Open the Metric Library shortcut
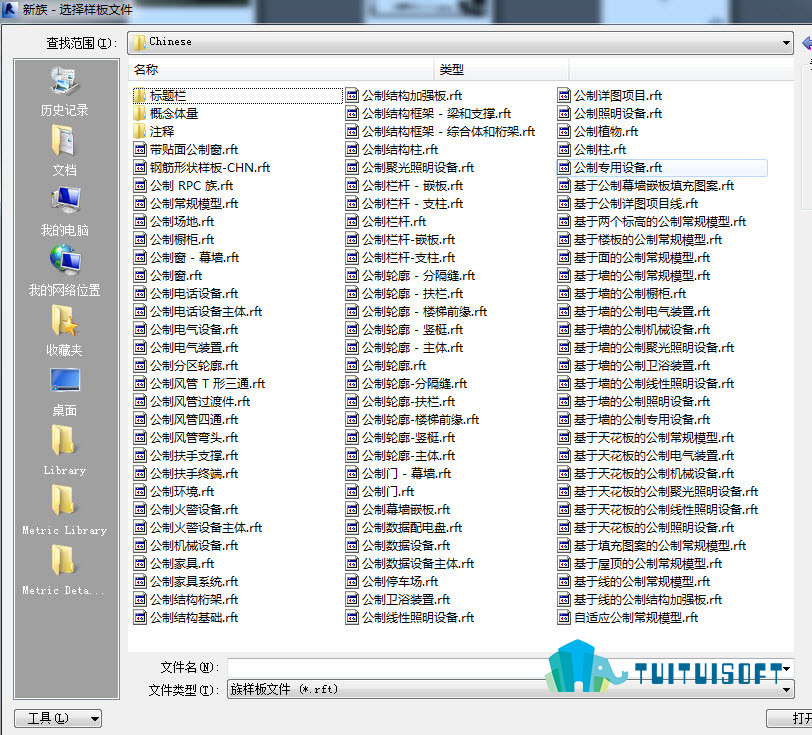Image resolution: width=812 pixels, height=735 pixels. click(x=65, y=511)
